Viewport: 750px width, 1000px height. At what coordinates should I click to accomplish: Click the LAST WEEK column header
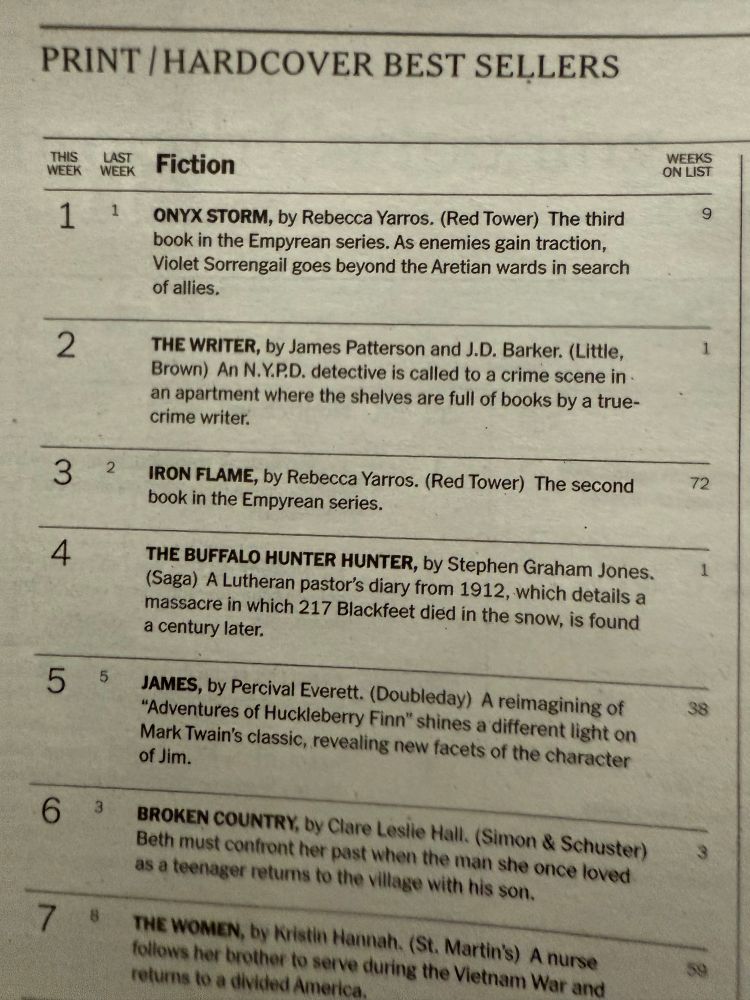[117, 164]
